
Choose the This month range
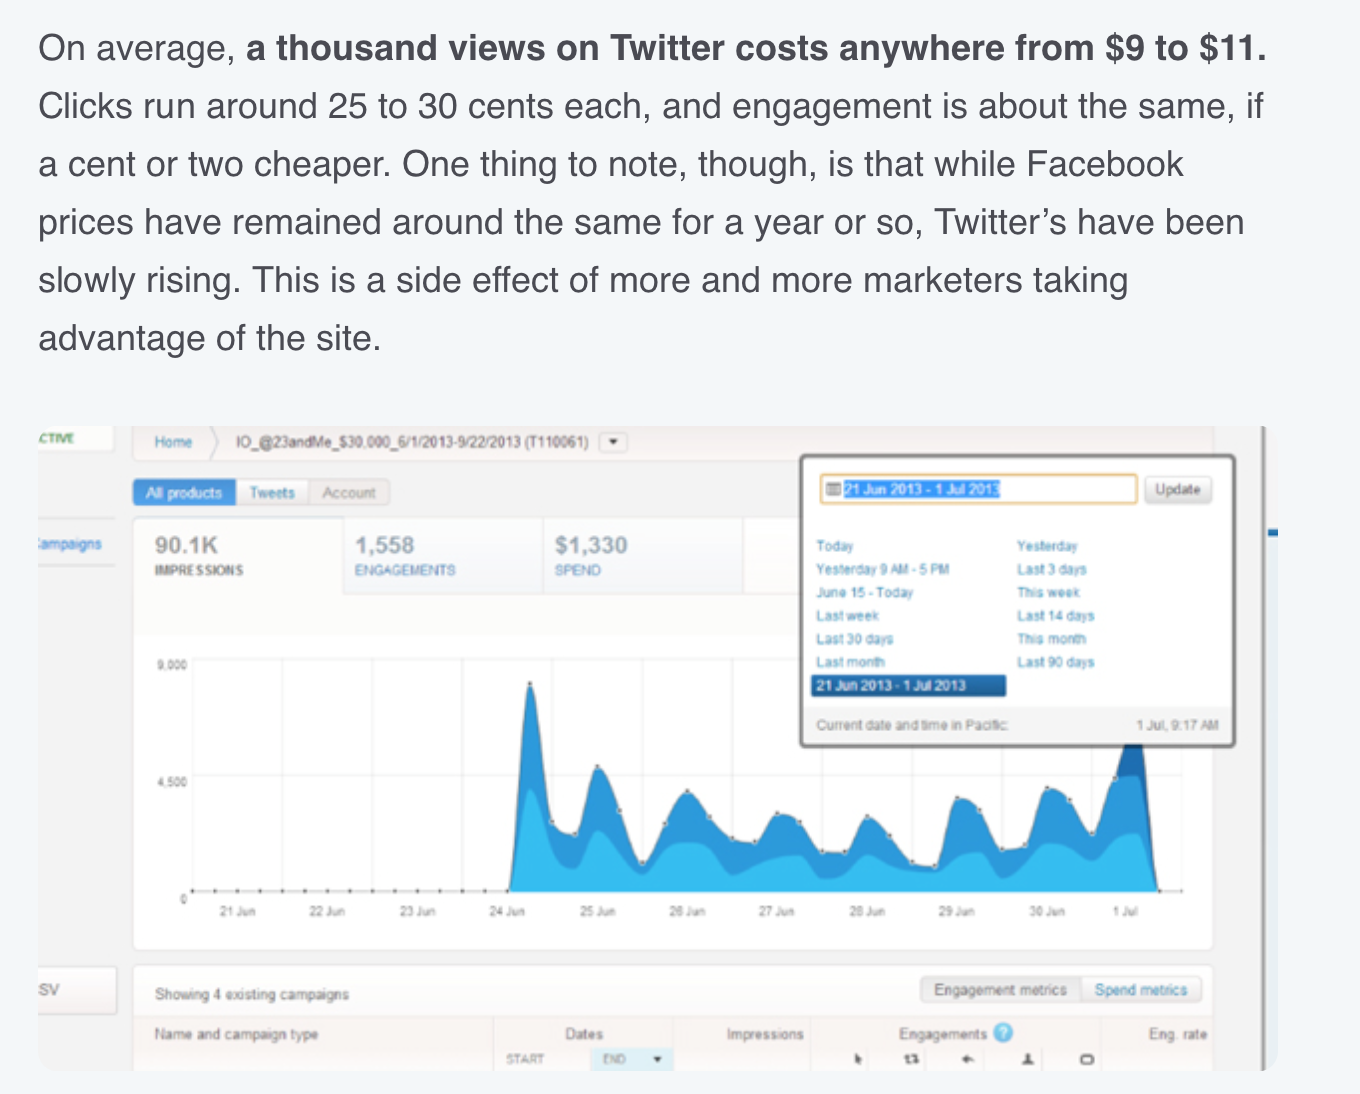click(1051, 639)
